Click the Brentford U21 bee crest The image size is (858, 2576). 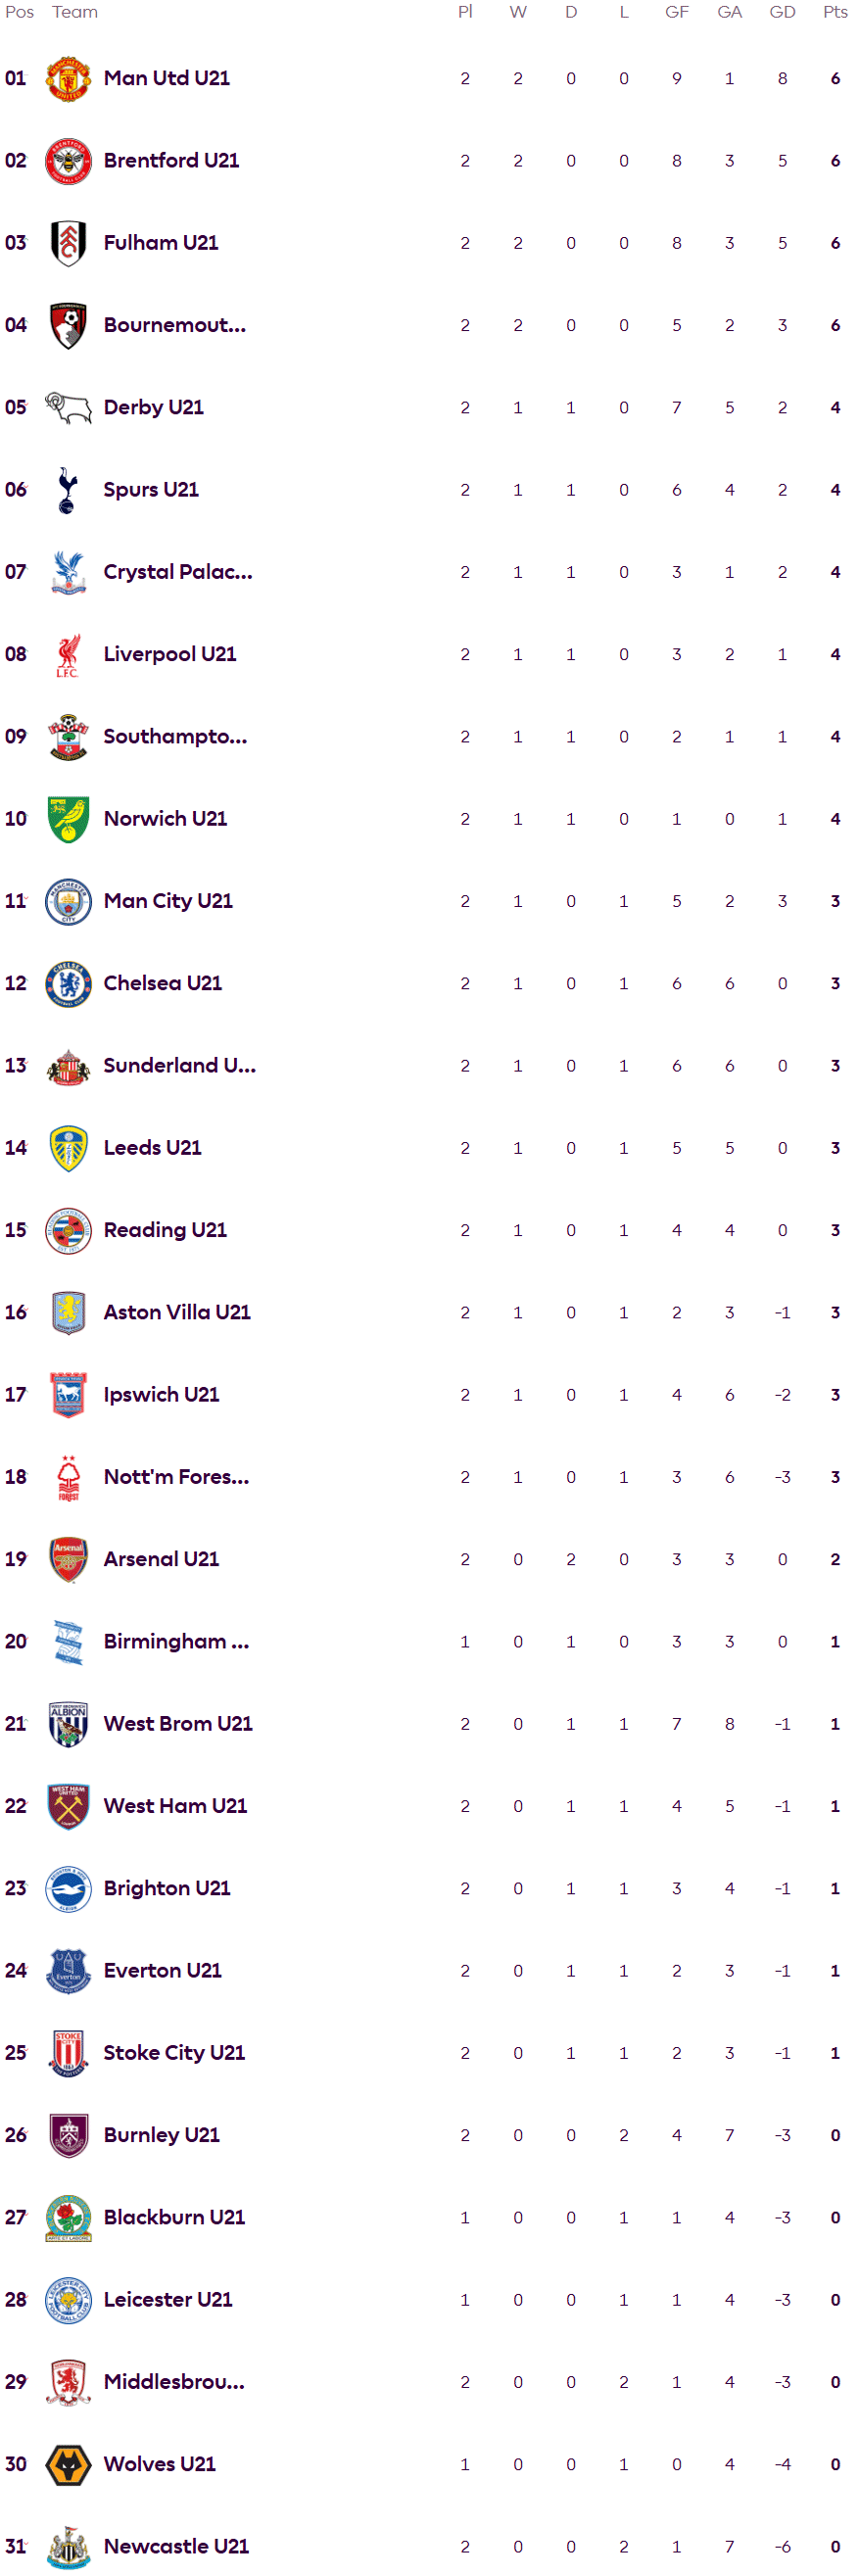pos(68,161)
